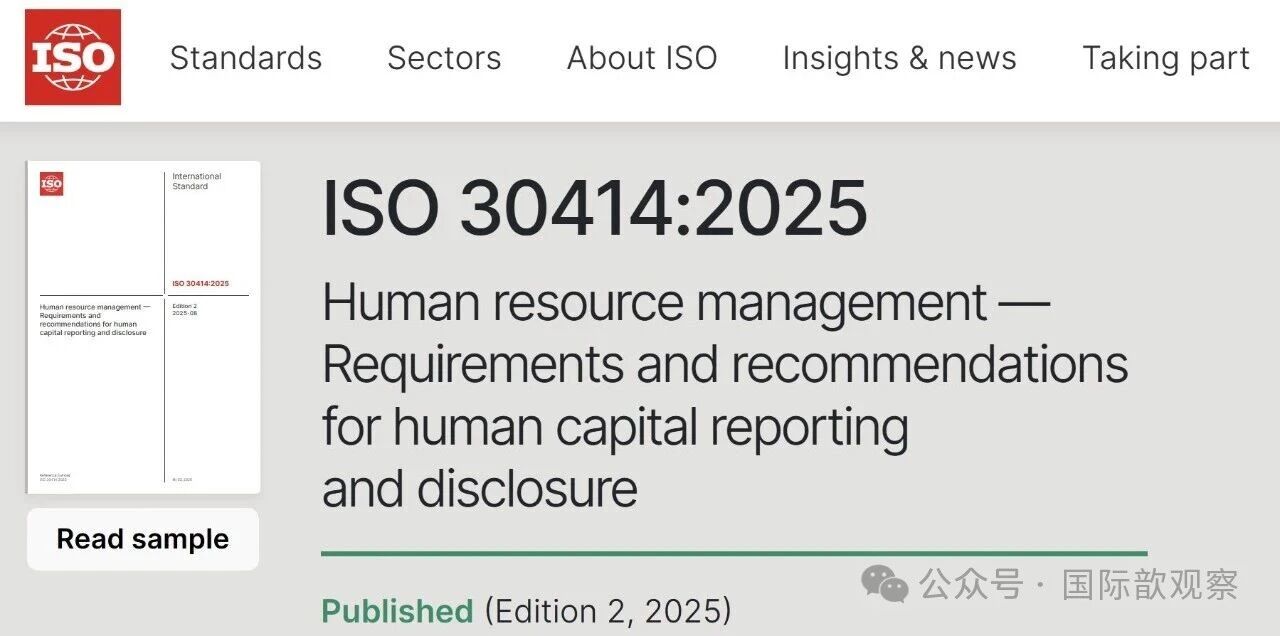Screen dimensions: 1280x636
Task: Click the green Published status label
Action: (x=397, y=610)
